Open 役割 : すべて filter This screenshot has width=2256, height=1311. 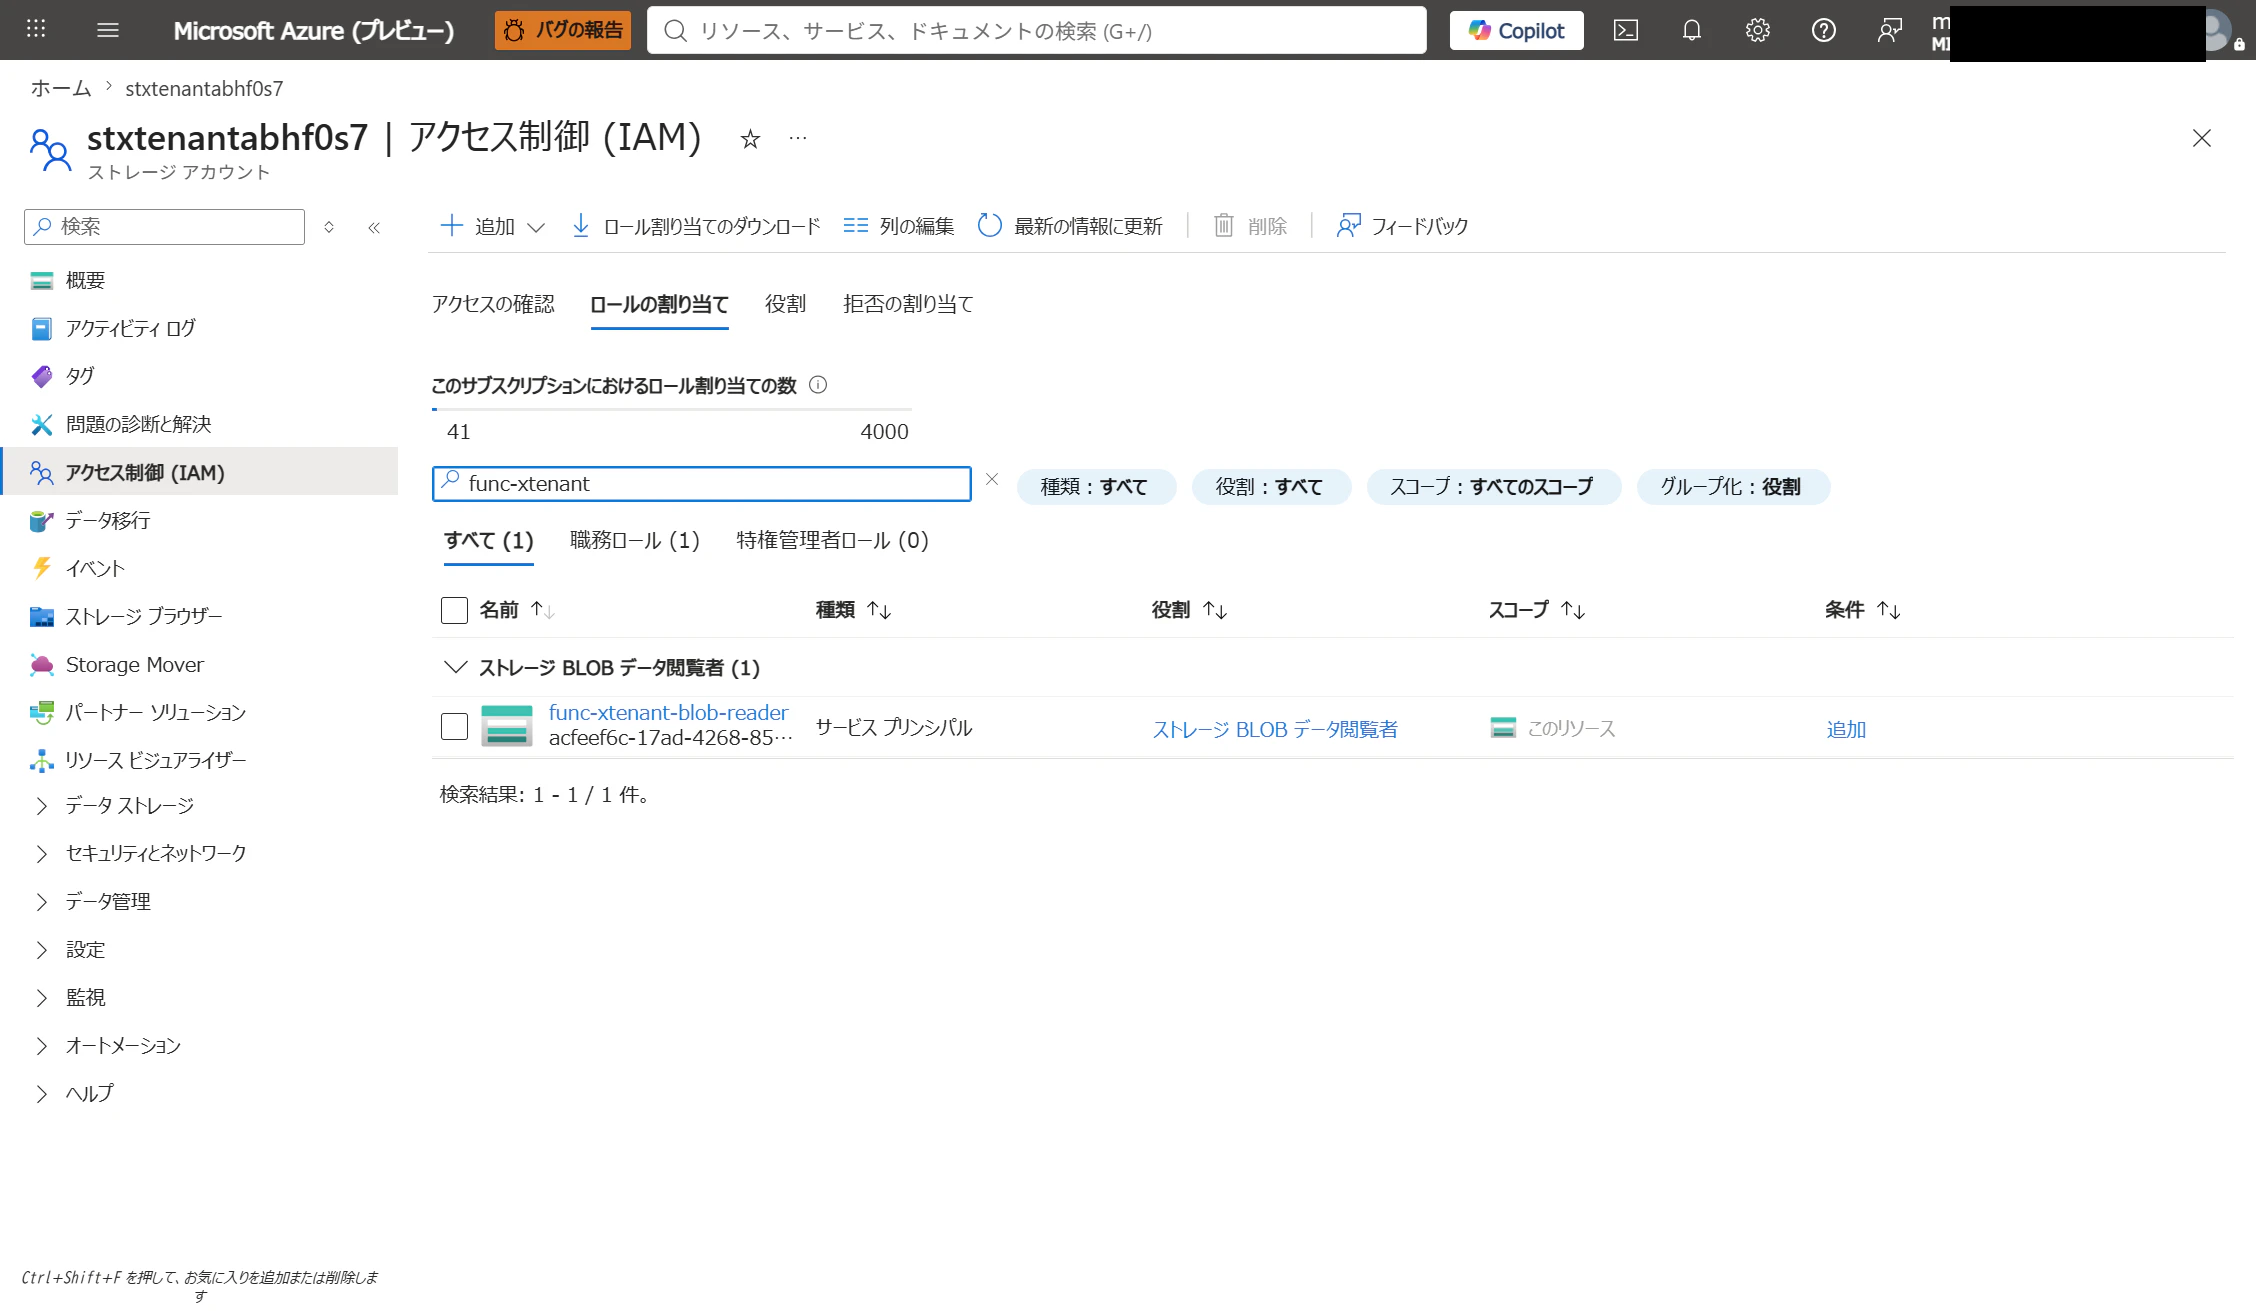[1271, 487]
